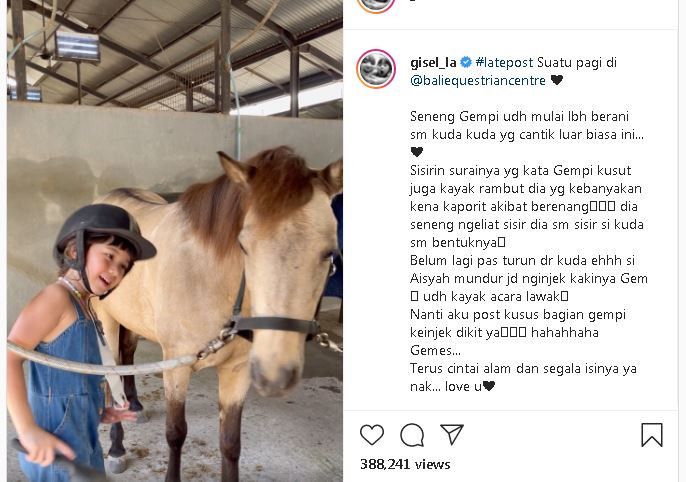The image size is (686, 482).
Task: Open the gisel_la username link
Action: [x=433, y=63]
